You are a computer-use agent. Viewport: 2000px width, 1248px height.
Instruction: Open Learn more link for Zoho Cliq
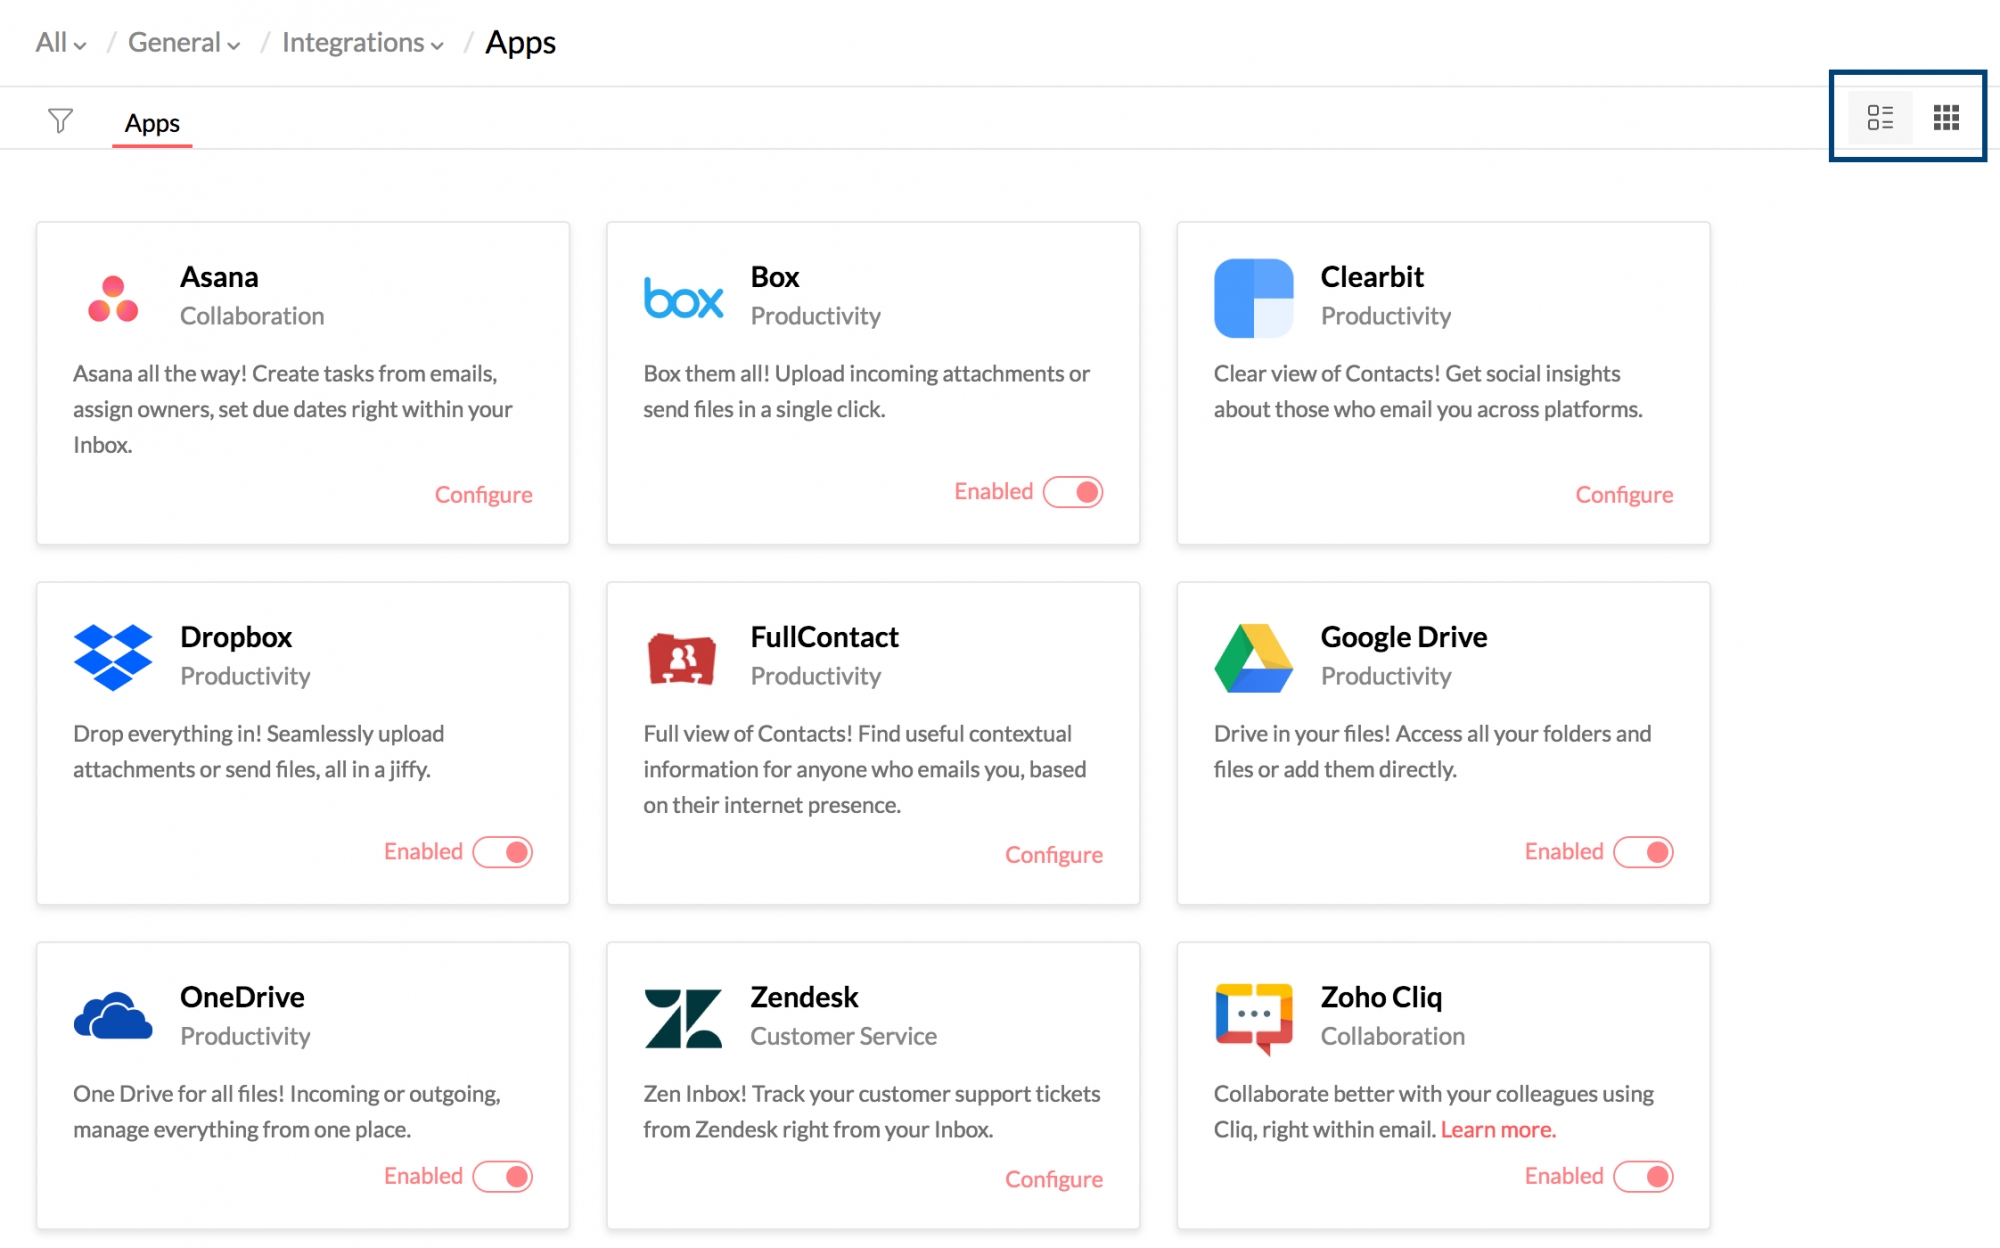coord(1498,1130)
